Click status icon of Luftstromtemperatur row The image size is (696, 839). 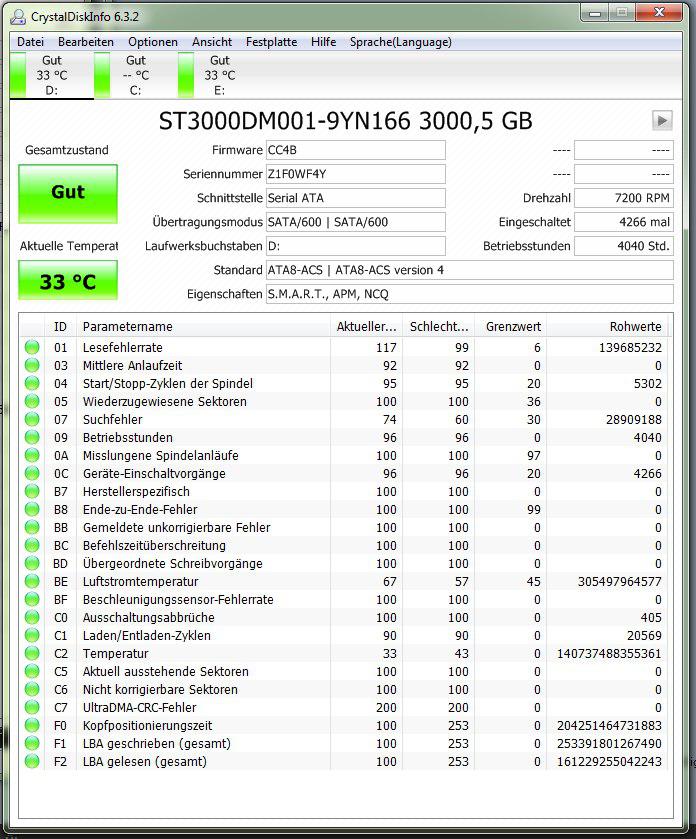coord(32,581)
